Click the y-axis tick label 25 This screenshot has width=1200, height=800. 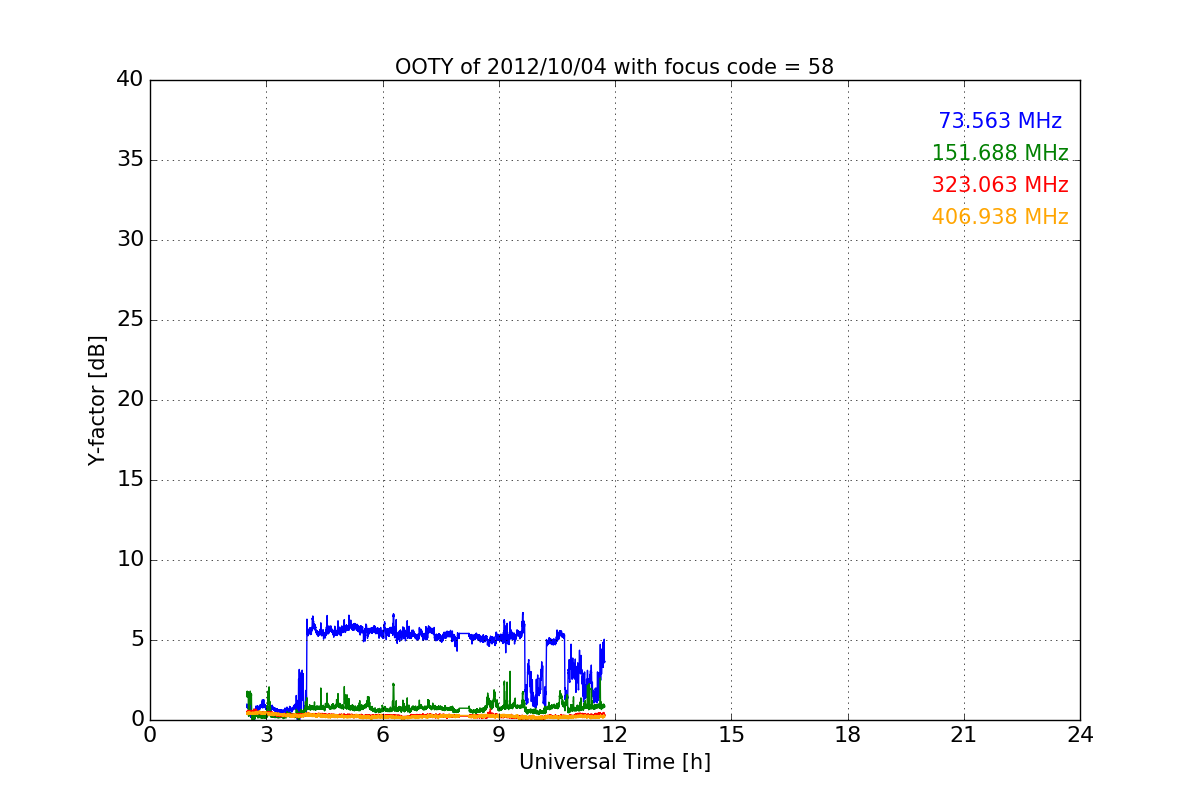(130, 320)
